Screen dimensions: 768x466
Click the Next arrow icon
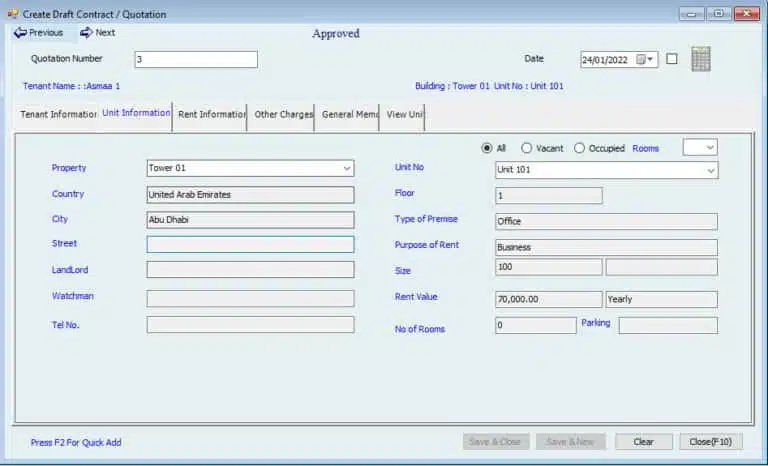86,33
